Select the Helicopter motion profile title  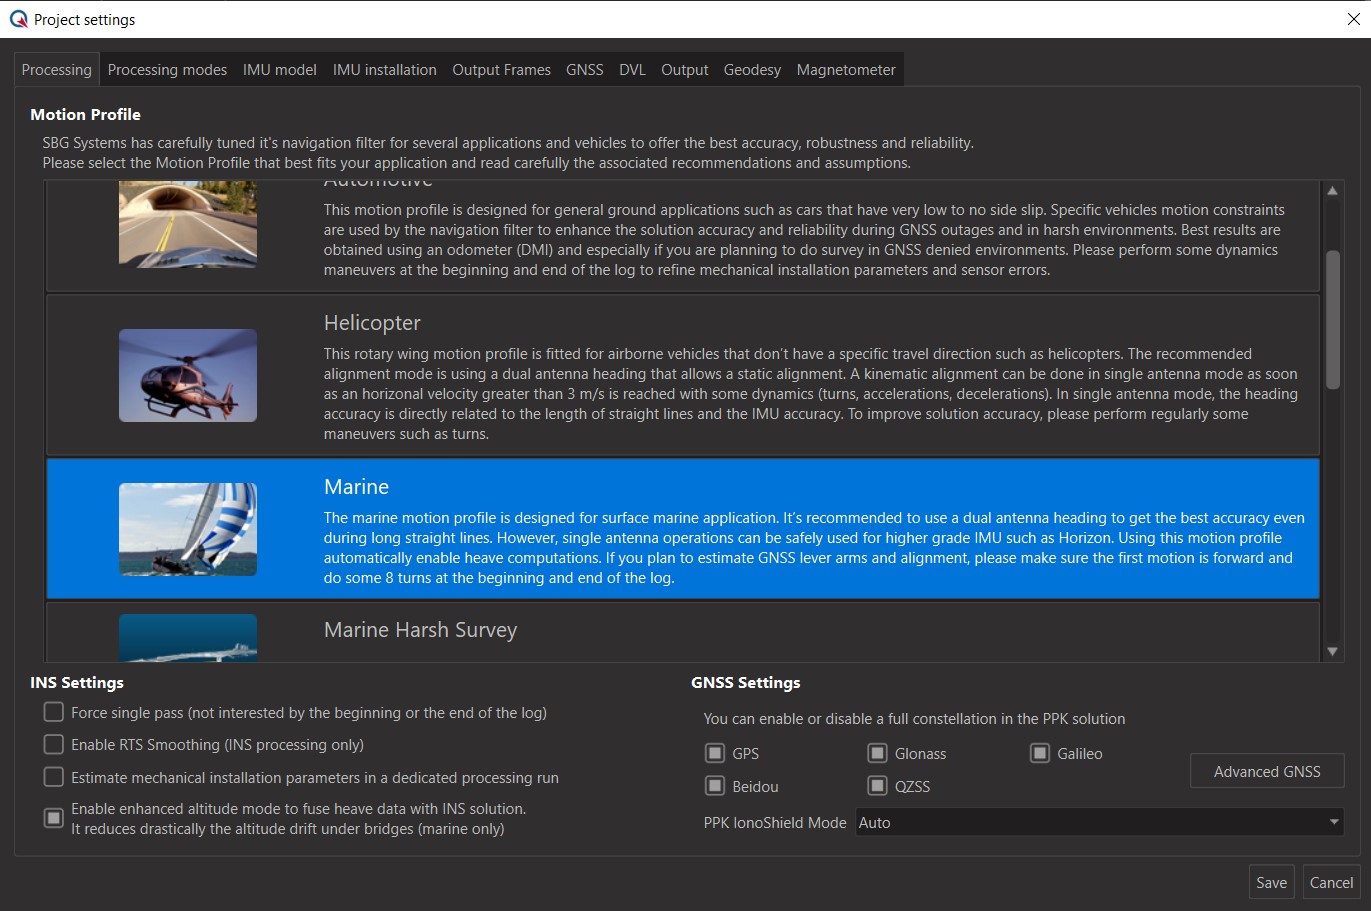click(x=372, y=323)
